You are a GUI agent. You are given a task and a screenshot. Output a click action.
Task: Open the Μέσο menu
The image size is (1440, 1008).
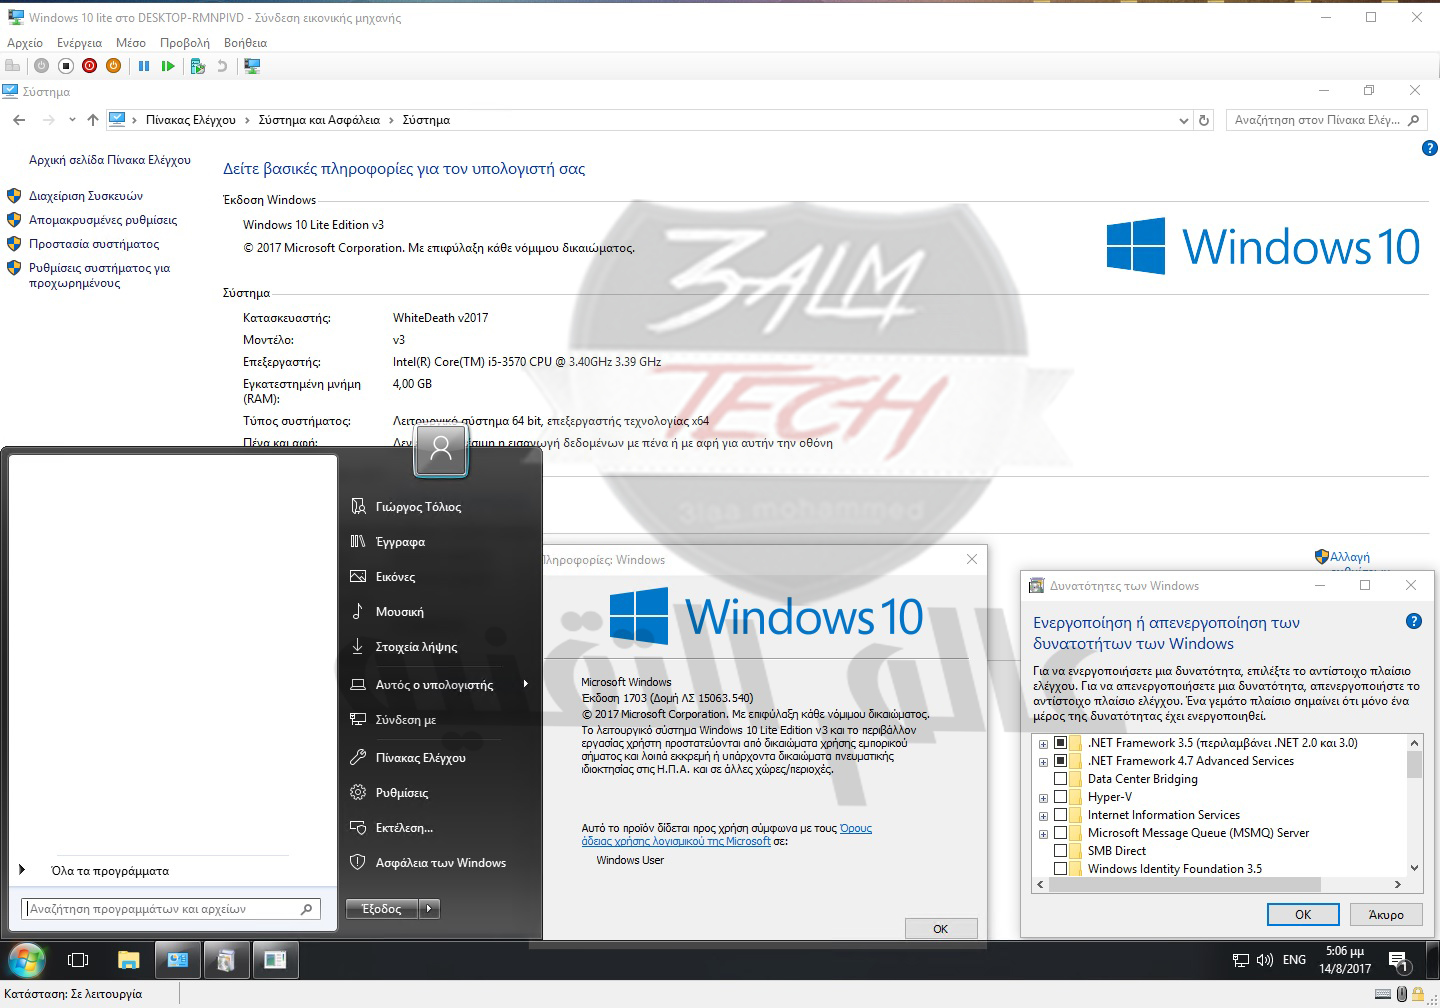[x=131, y=43]
